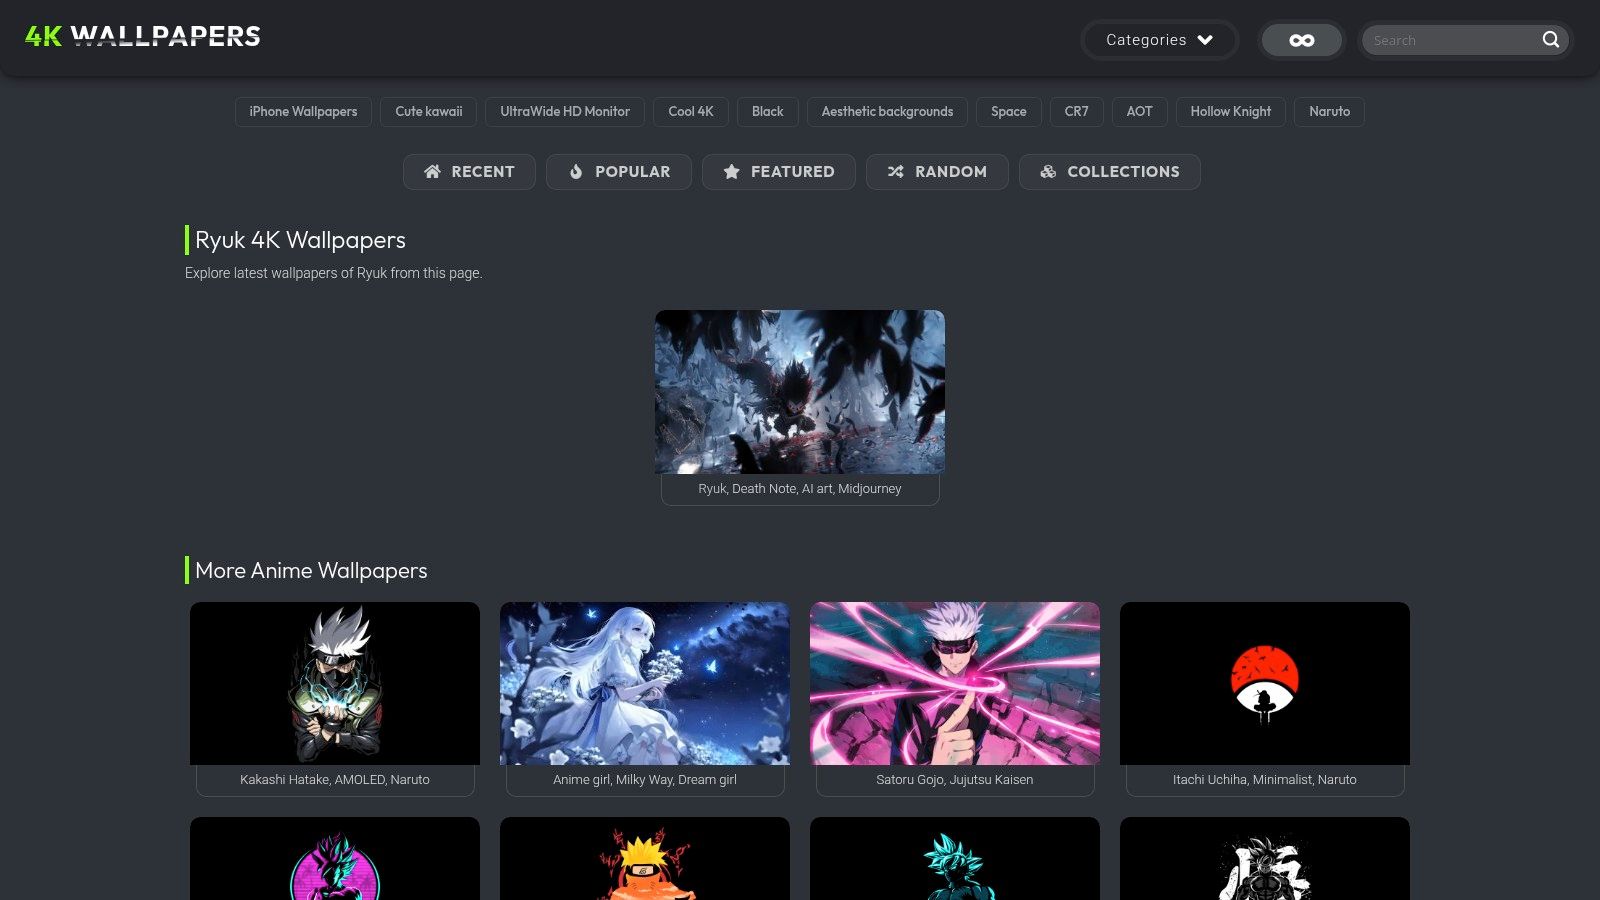The height and width of the screenshot is (900, 1600).
Task: Click the Ryuk, Death Note, AI art caption
Action: pyautogui.click(x=800, y=489)
